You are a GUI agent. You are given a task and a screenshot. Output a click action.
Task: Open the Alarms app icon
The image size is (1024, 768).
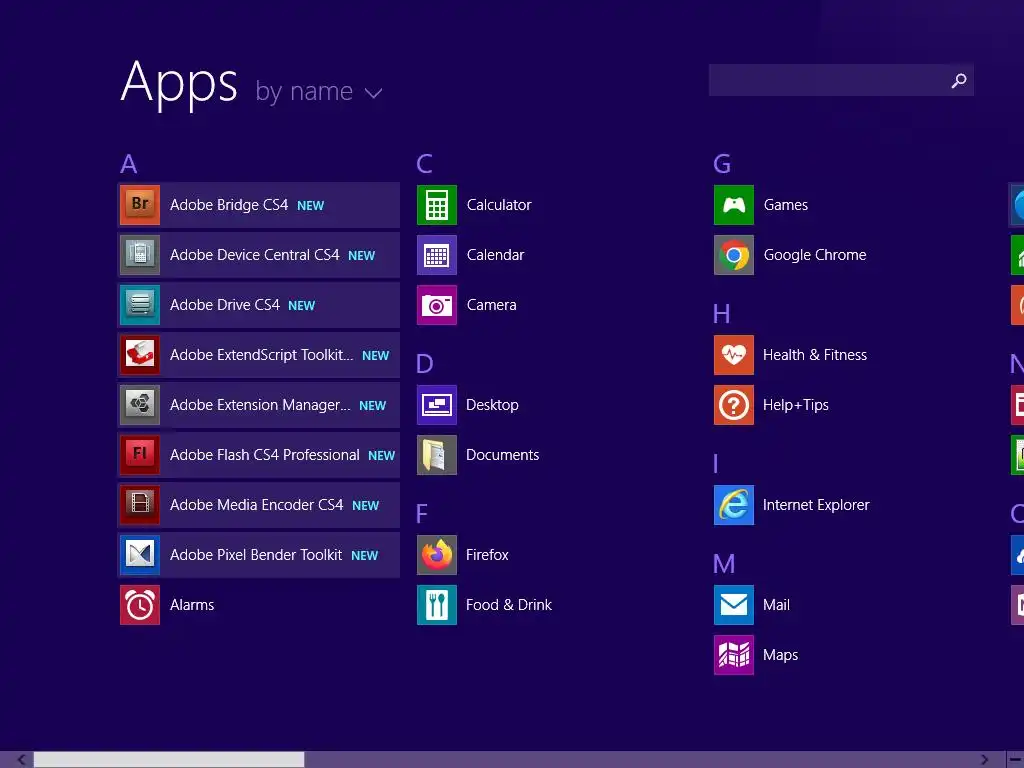(140, 605)
